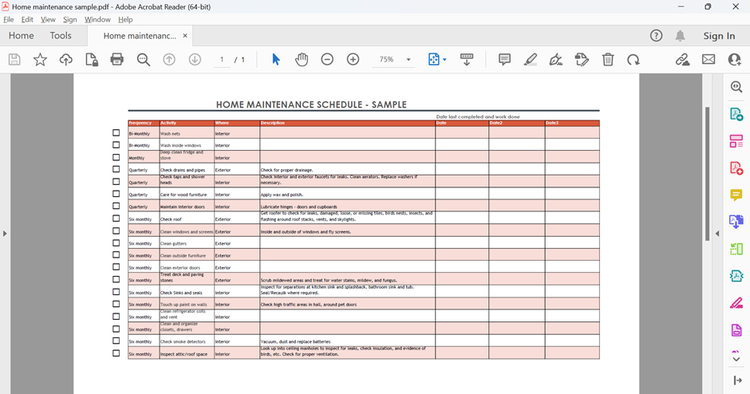Collapse the right tools pane arrow

[x=717, y=233]
